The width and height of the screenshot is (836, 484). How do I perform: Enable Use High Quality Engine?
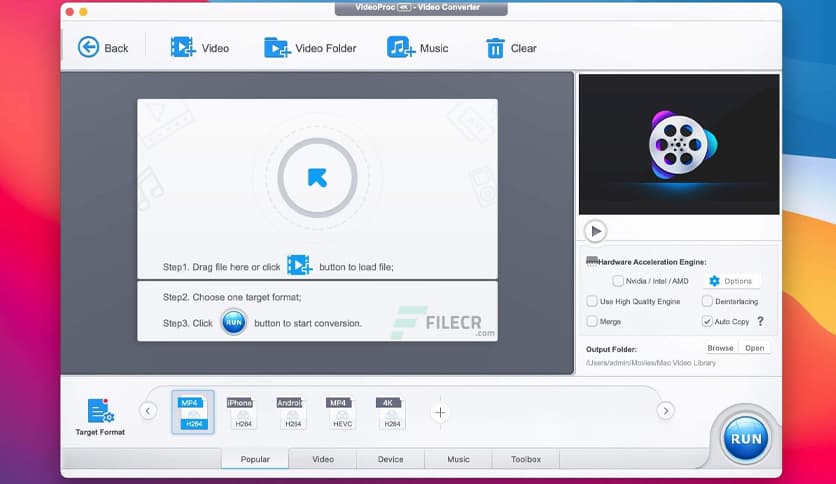pyautogui.click(x=592, y=301)
